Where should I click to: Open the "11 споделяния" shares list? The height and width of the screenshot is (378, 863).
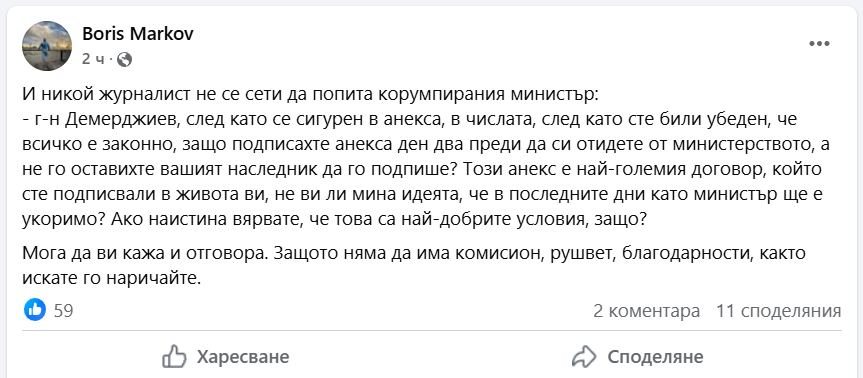[x=779, y=311]
